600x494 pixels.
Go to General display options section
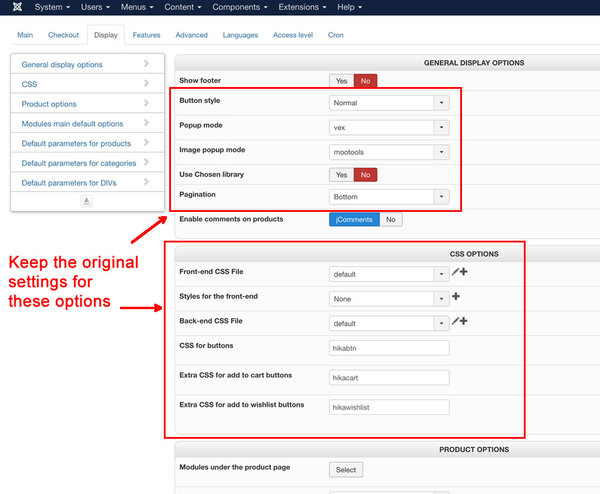coord(62,65)
